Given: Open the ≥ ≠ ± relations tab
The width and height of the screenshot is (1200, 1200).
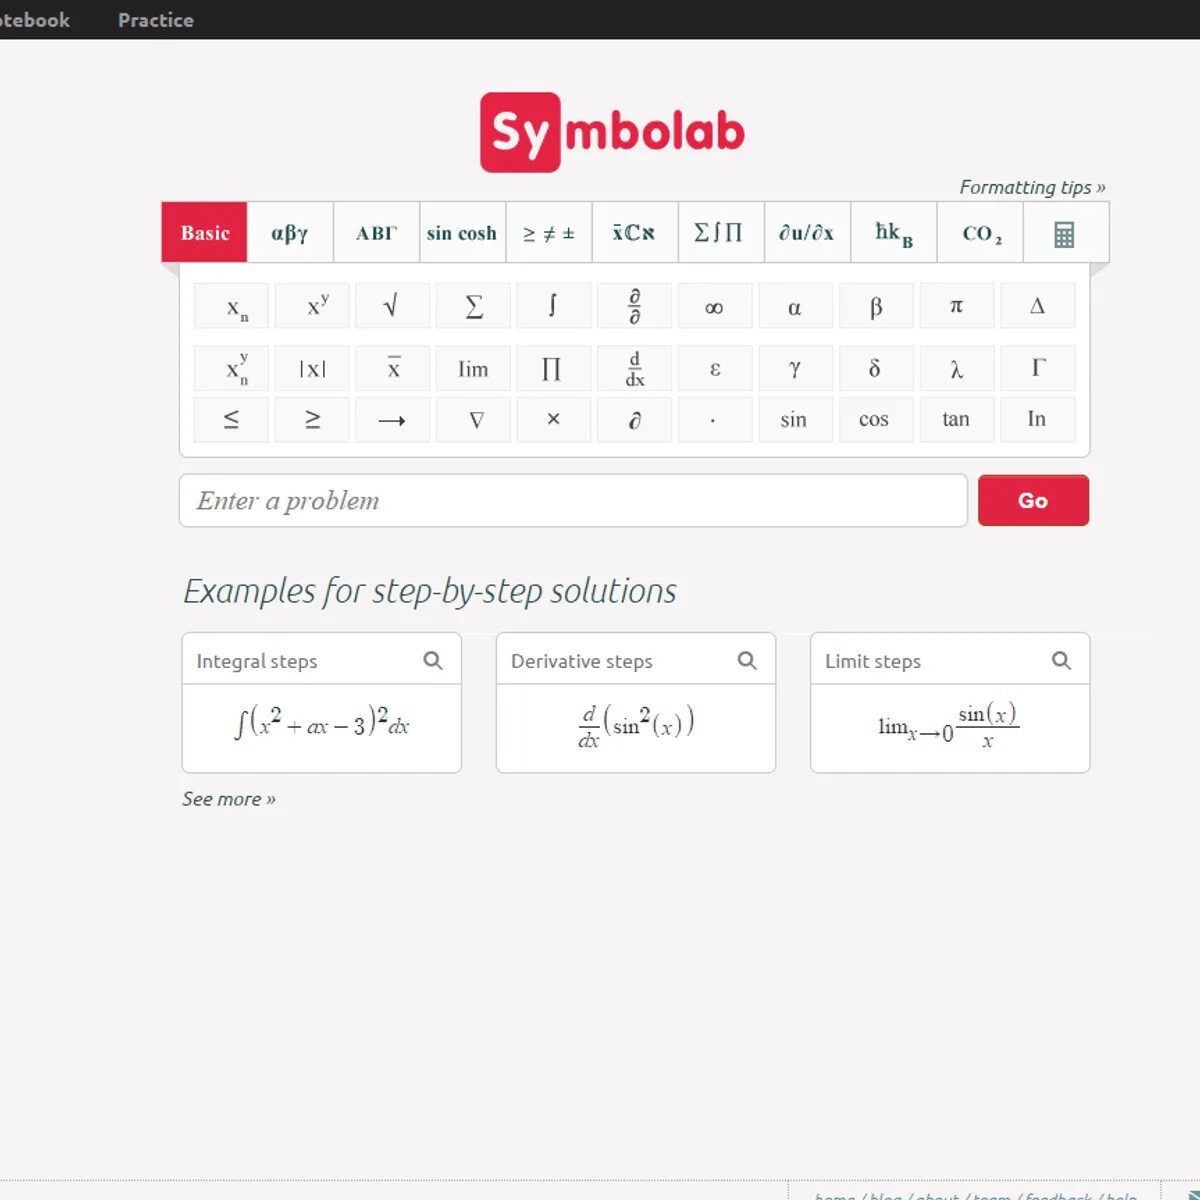Looking at the screenshot, I should pyautogui.click(x=548, y=233).
